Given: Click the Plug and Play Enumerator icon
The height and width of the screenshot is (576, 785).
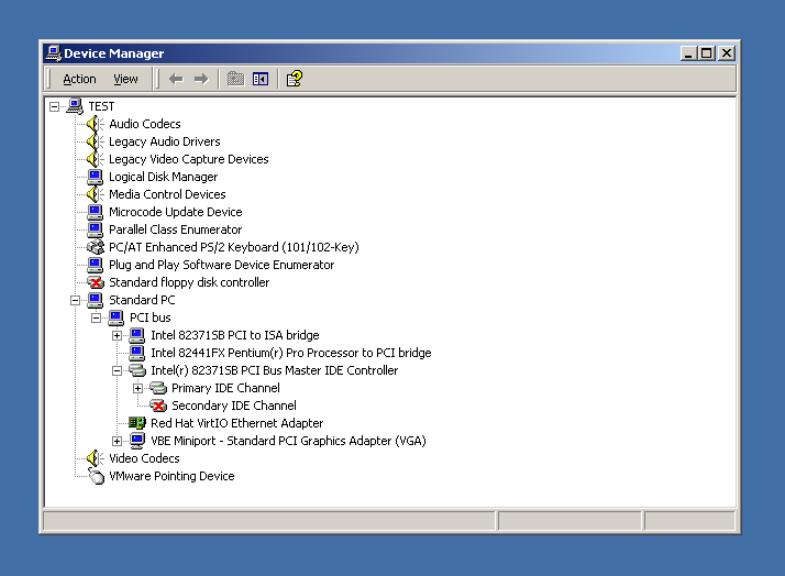Looking at the screenshot, I should tap(95, 265).
